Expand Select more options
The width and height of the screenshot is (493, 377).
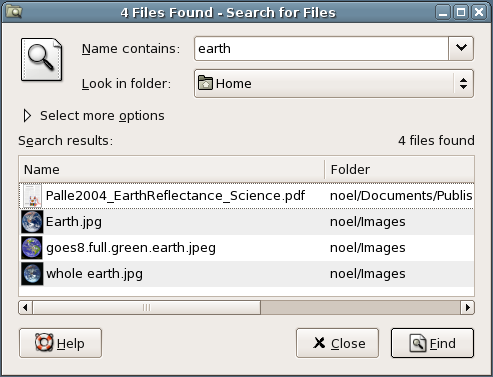tap(94, 116)
